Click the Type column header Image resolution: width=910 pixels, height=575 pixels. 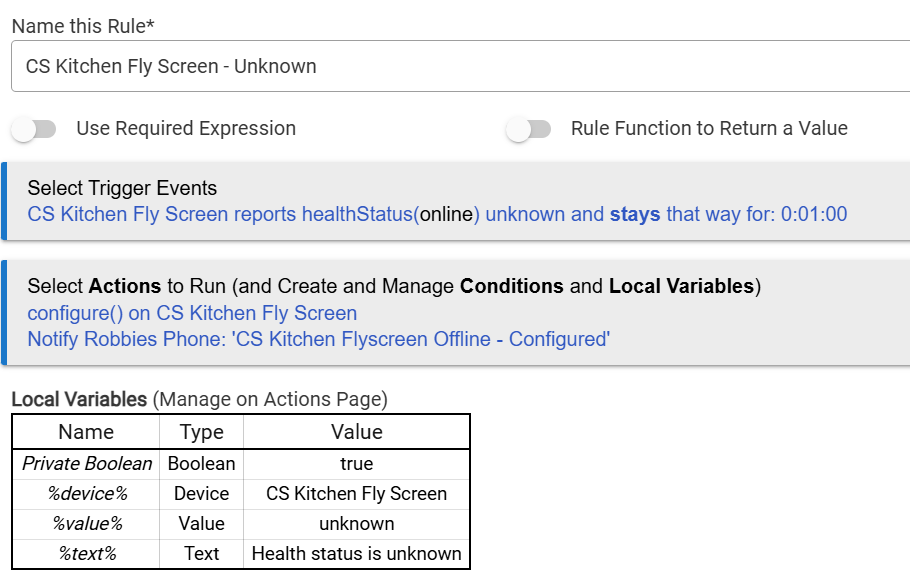click(201, 432)
